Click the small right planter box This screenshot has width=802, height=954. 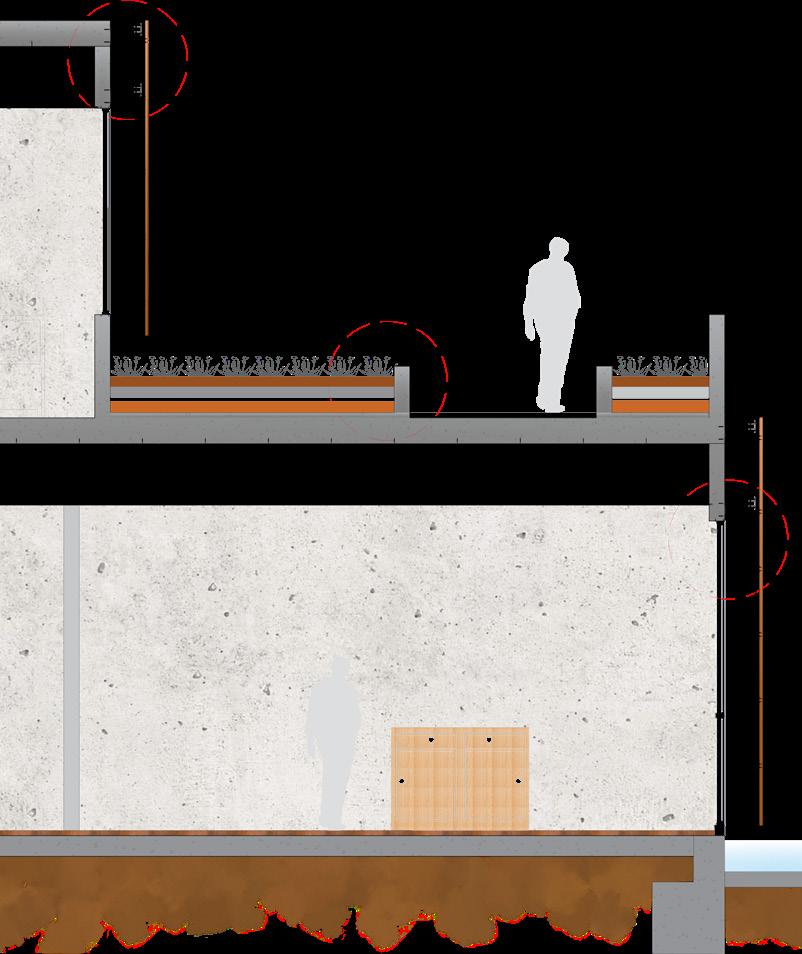[x=660, y=386]
